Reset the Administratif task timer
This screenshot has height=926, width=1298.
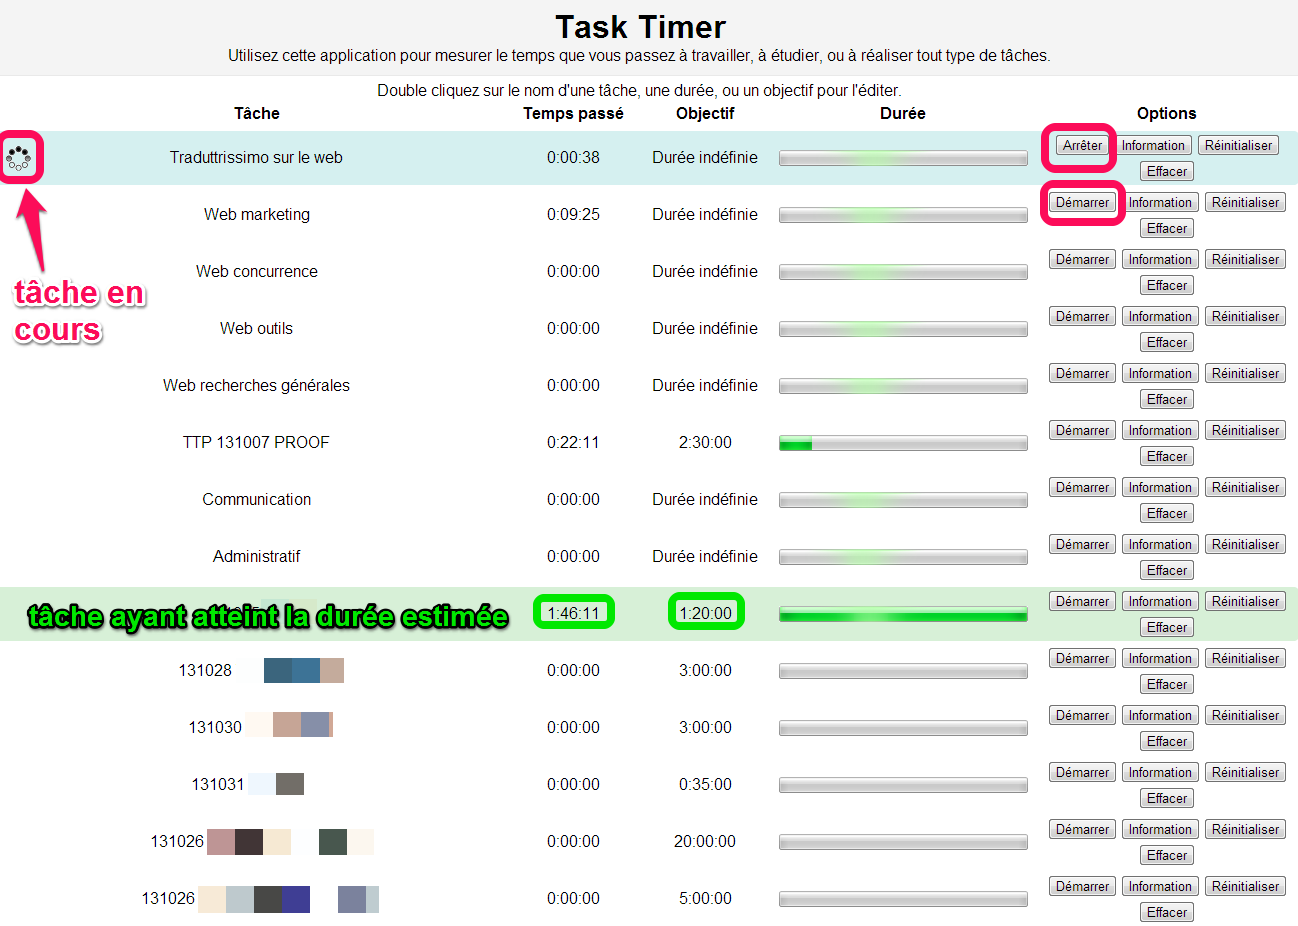[x=1244, y=543]
